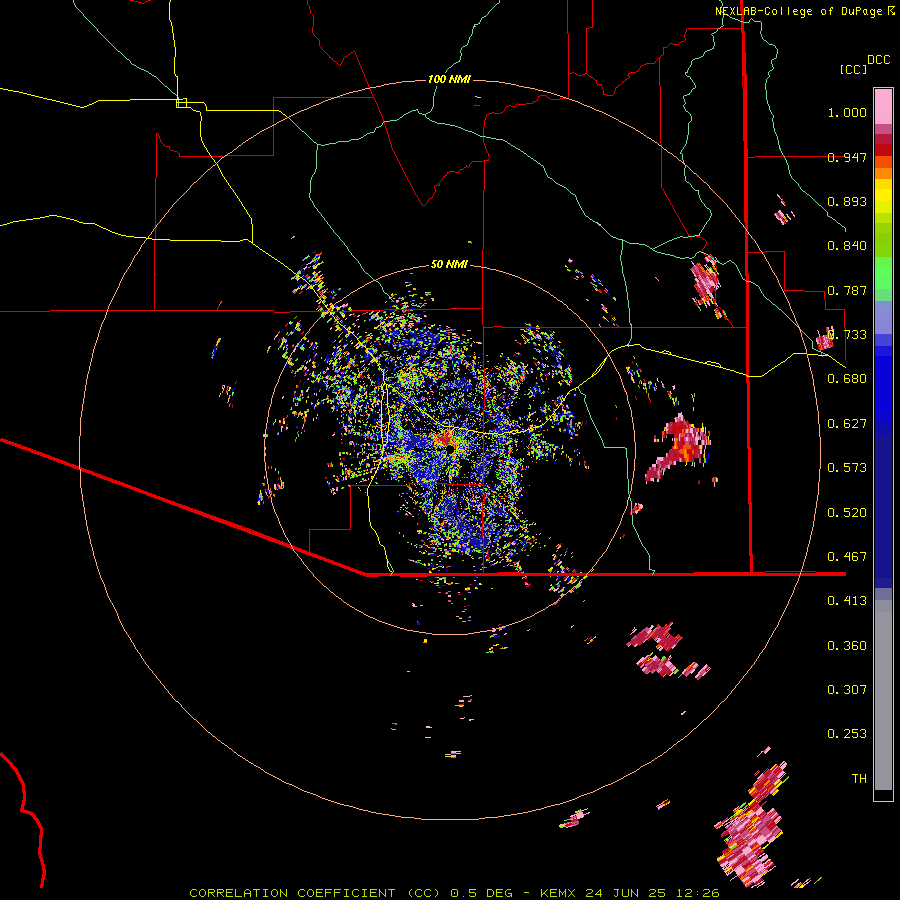Click the 0.627 scale value
The height and width of the screenshot is (900, 900).
[847, 424]
